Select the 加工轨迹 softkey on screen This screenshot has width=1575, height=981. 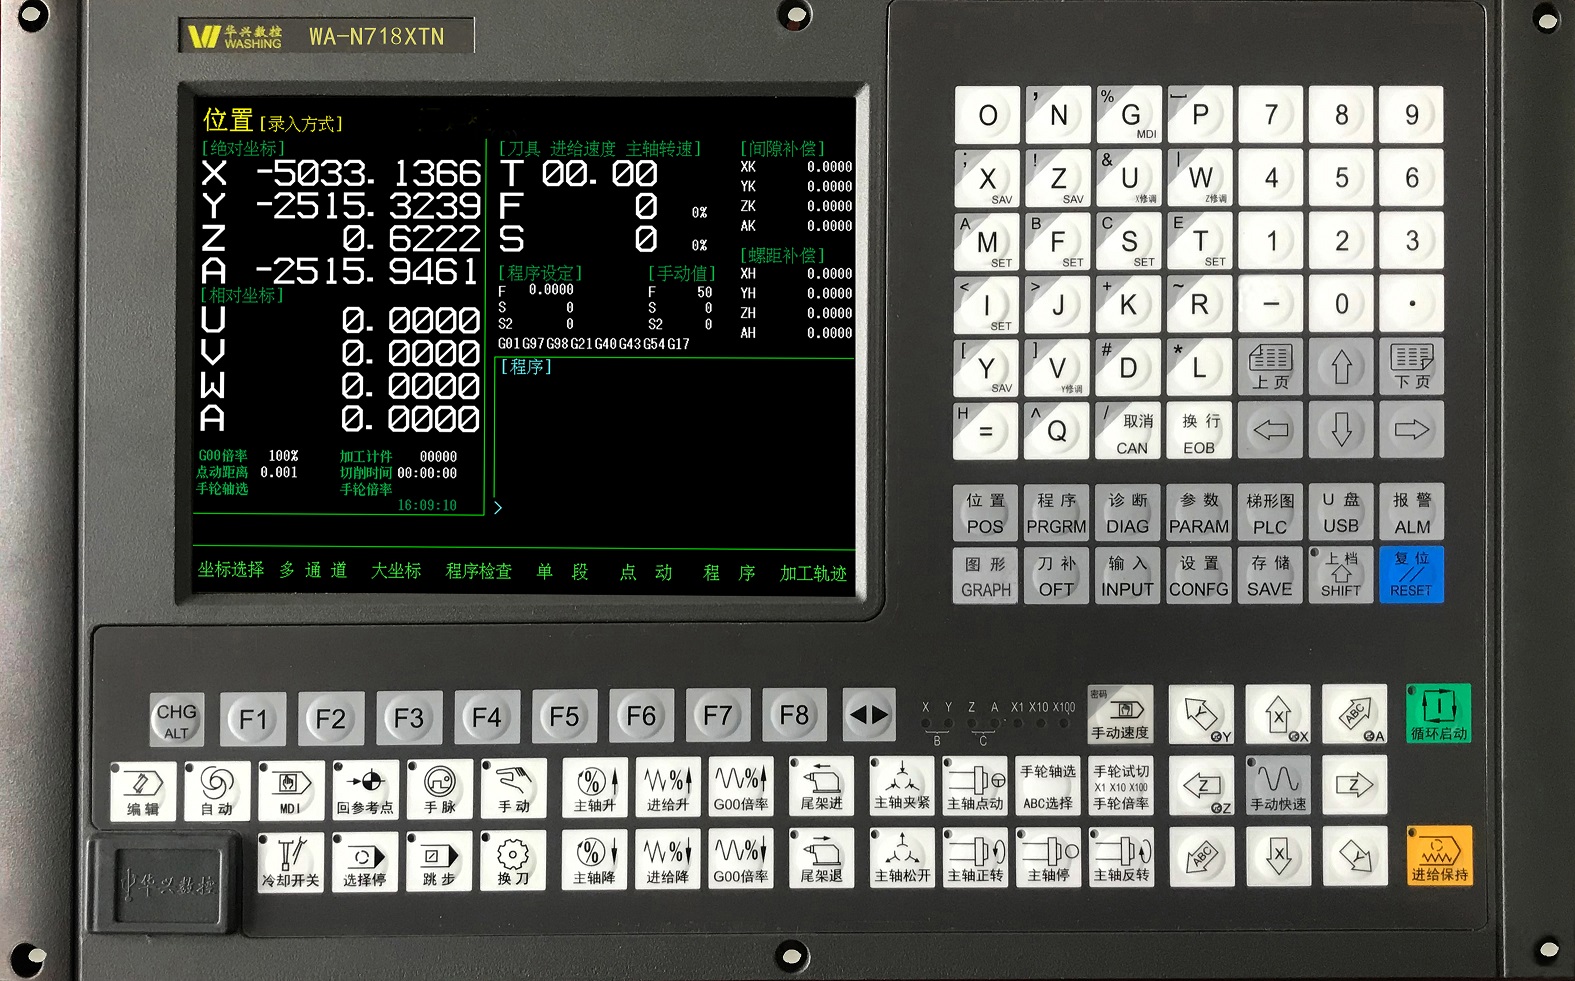pos(813,573)
